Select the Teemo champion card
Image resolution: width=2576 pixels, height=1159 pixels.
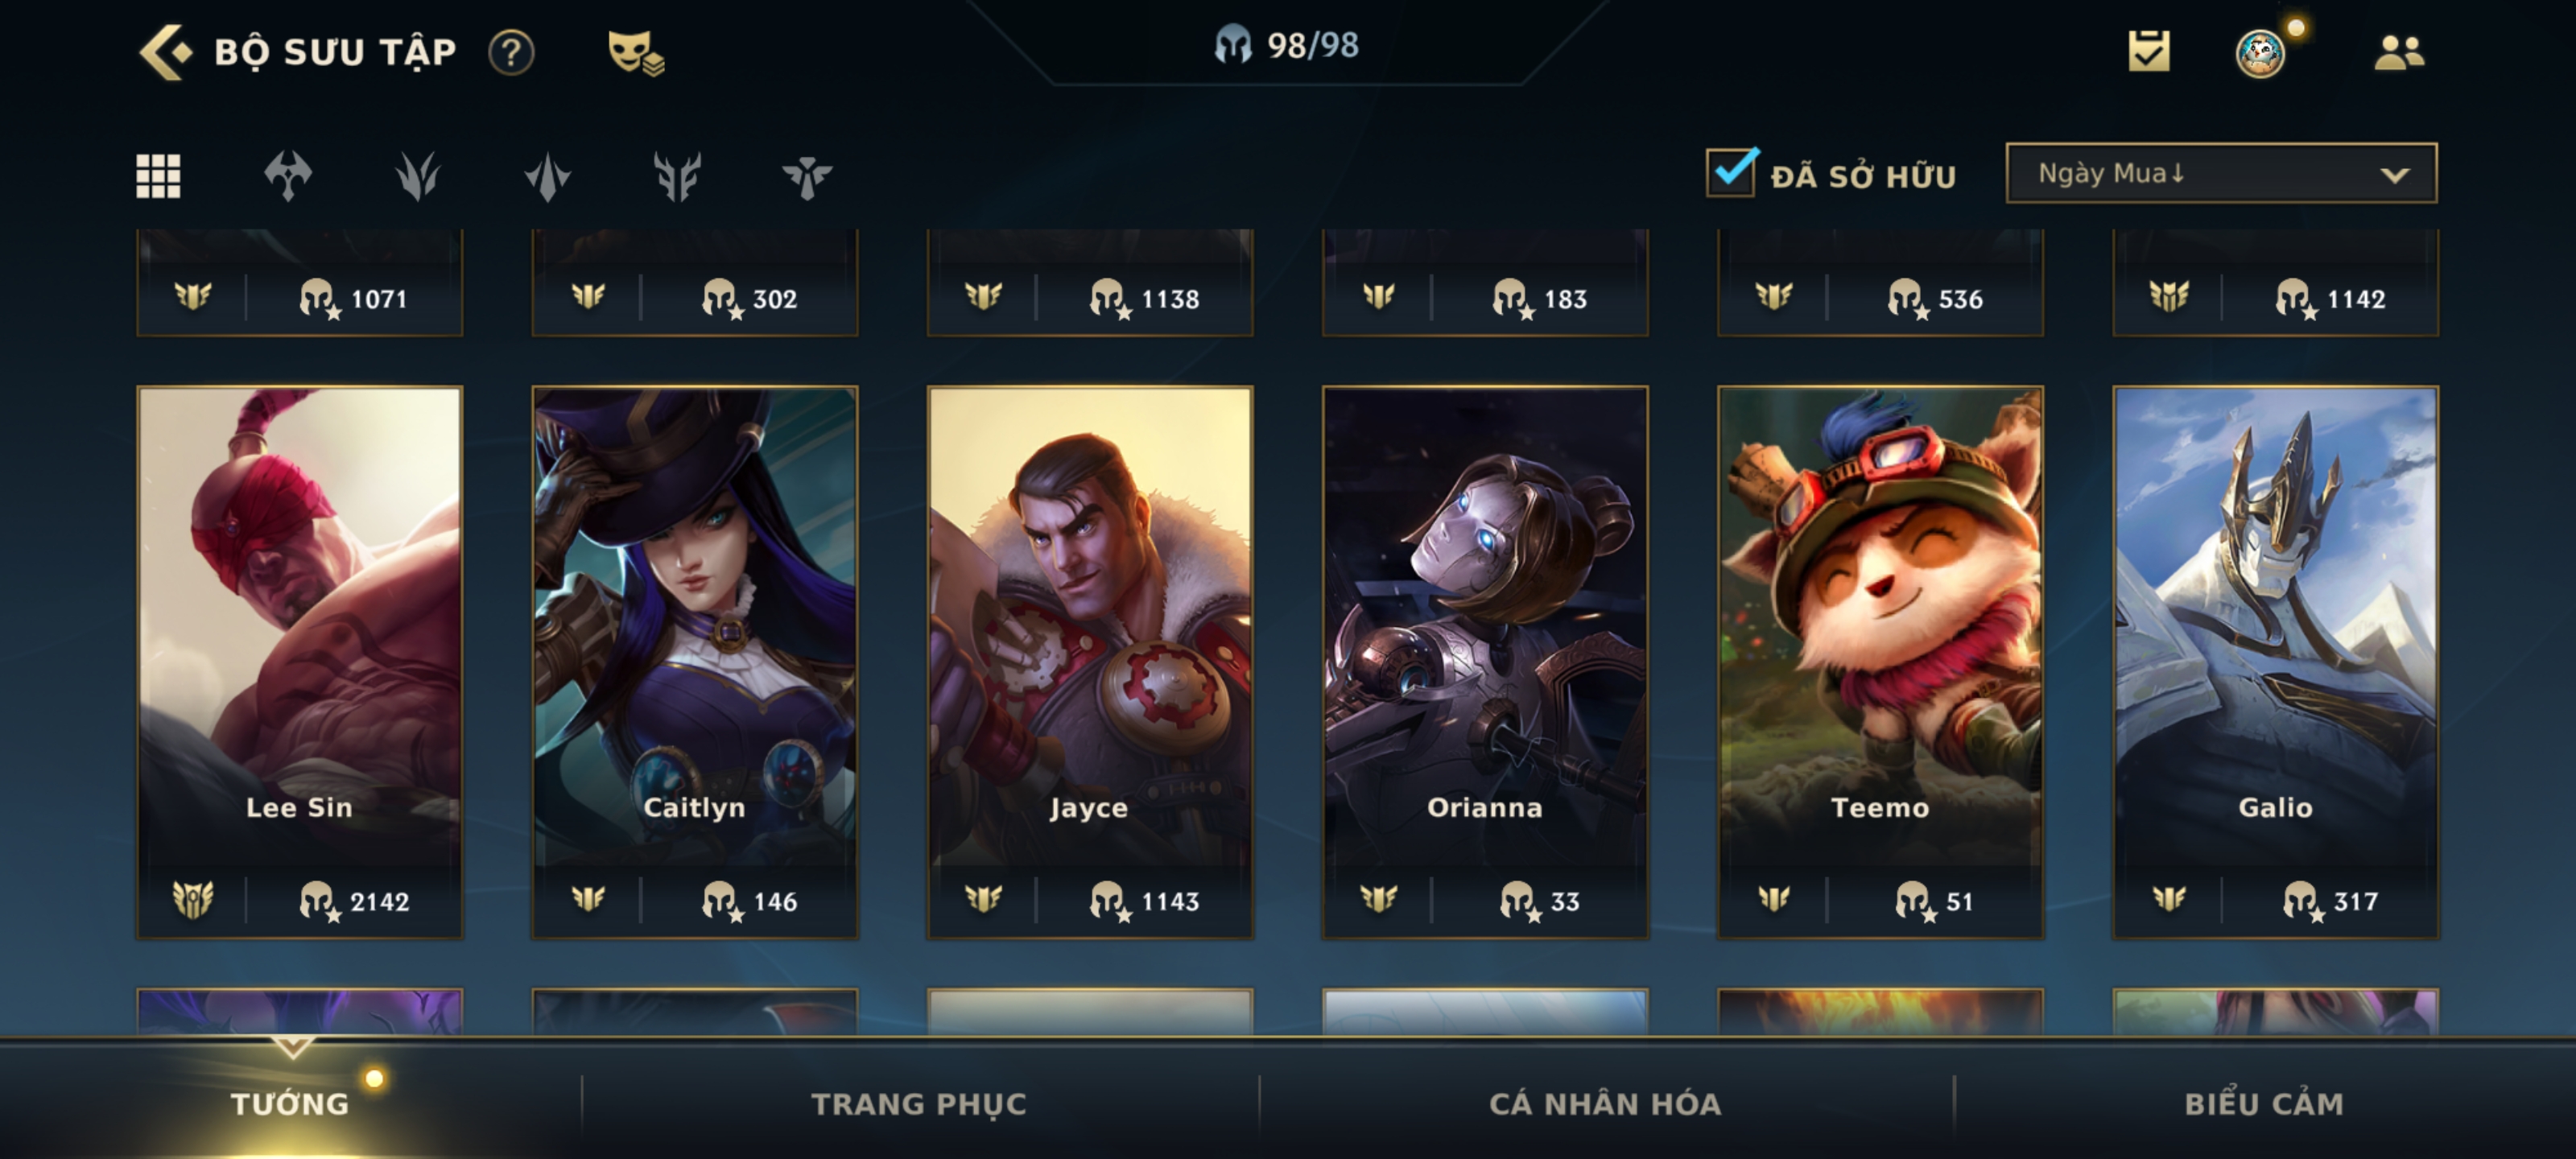click(x=1880, y=662)
